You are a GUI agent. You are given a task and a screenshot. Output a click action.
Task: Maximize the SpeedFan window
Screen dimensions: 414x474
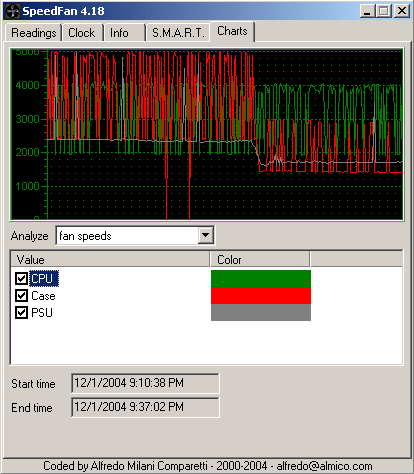click(384, 11)
